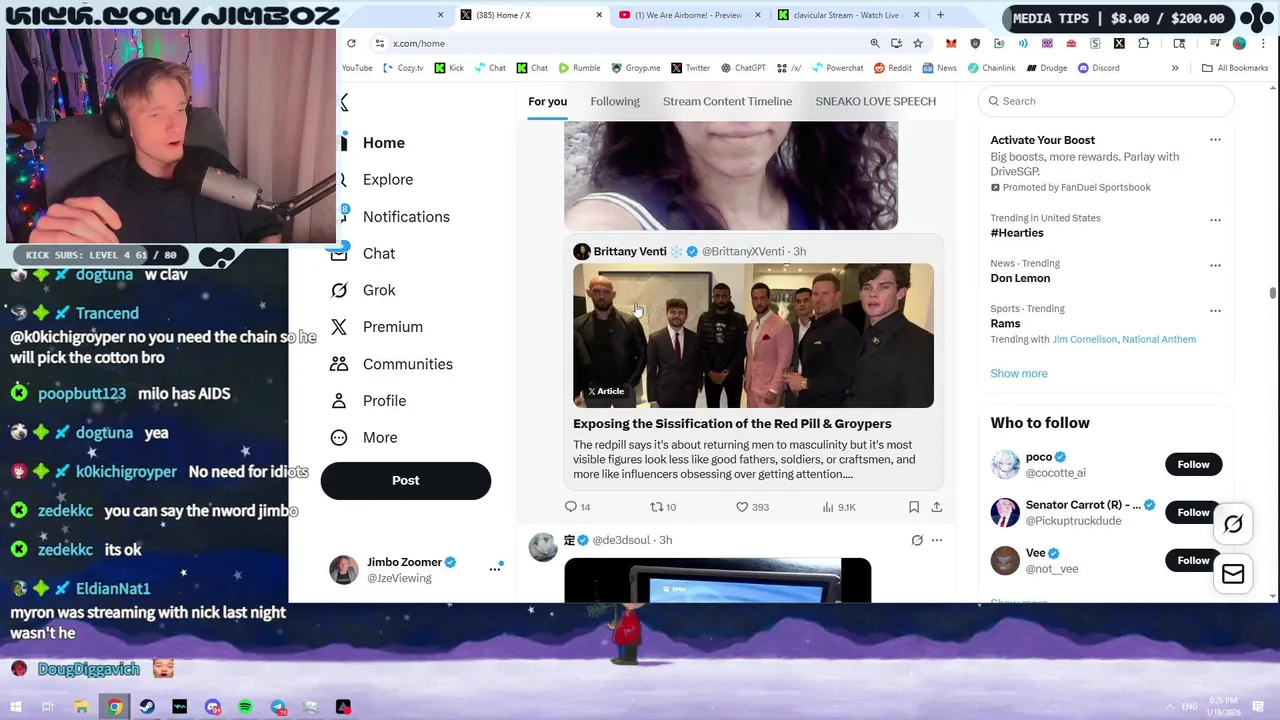Open the Rumble bookmark
The image size is (1280, 720).
pyautogui.click(x=579, y=68)
